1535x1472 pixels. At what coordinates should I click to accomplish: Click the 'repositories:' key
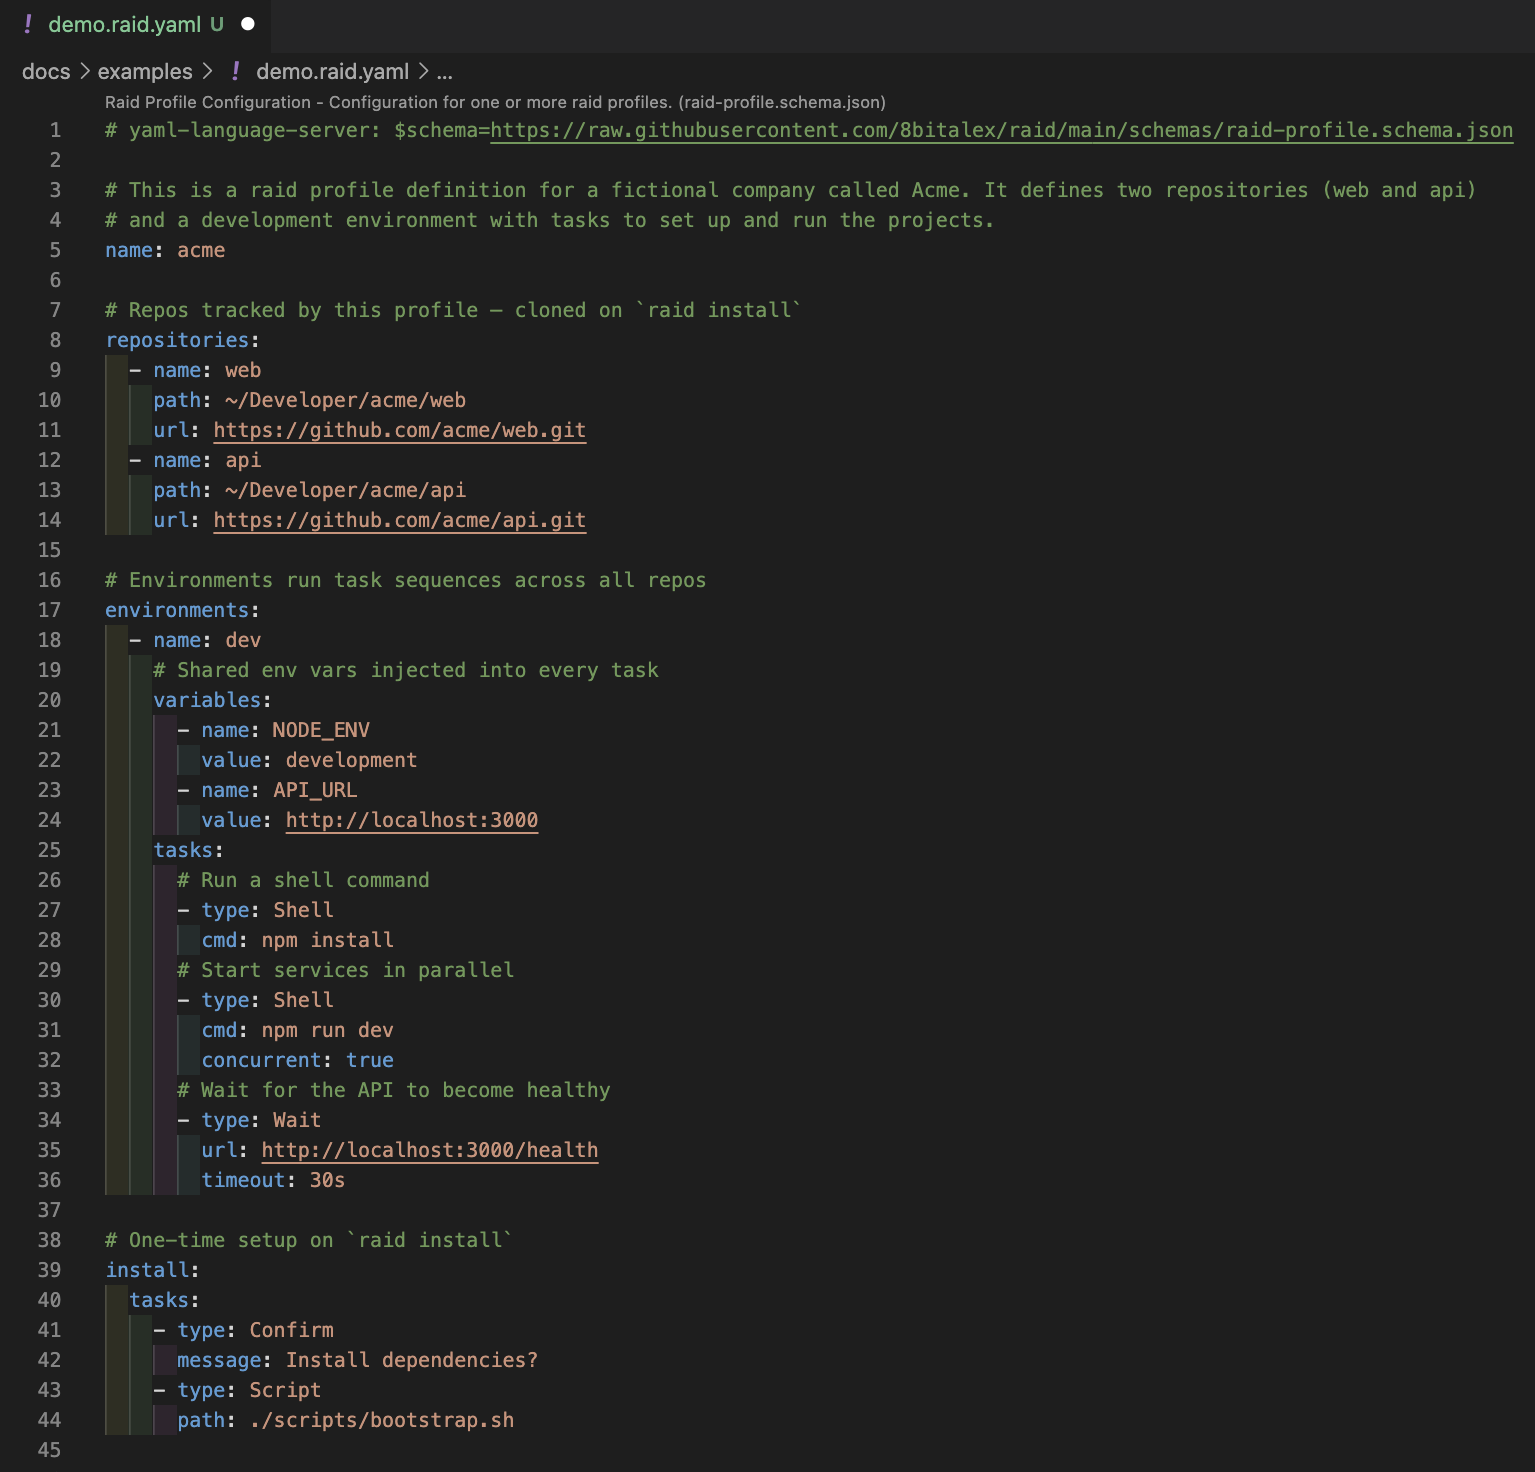pyautogui.click(x=177, y=341)
